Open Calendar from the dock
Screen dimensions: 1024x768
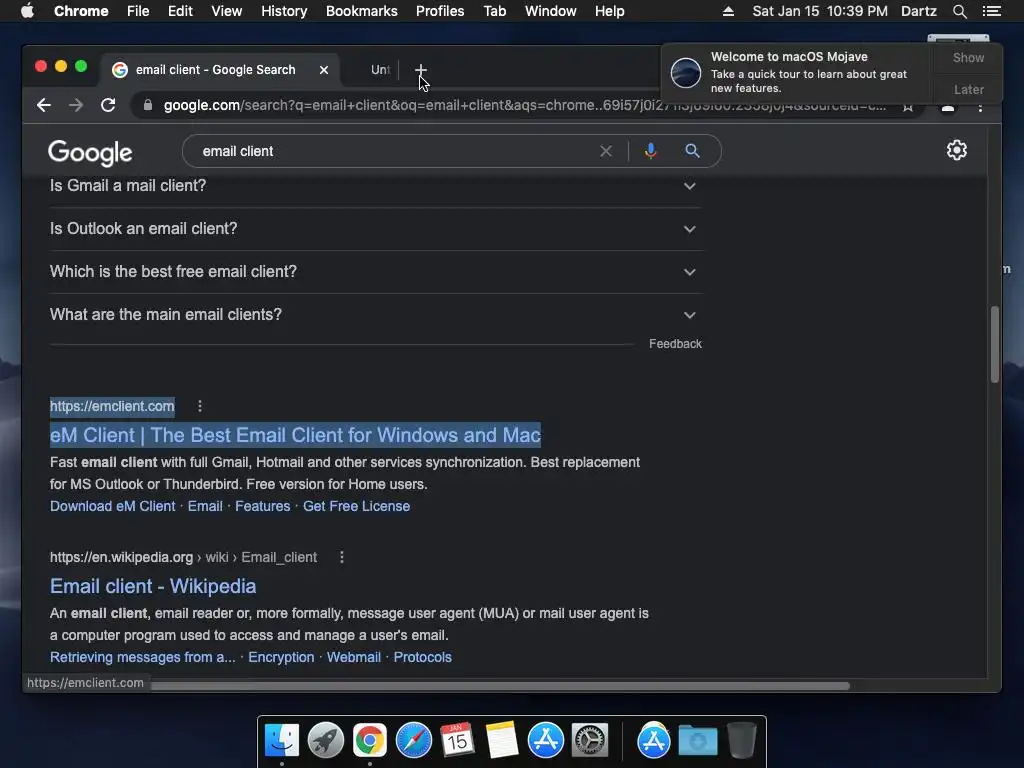pyautogui.click(x=457, y=741)
